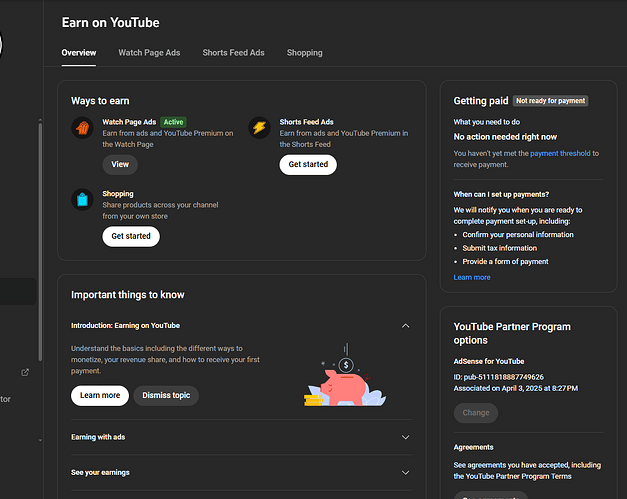This screenshot has width=627, height=499.
Task: Click the Active badge
Action: pos(174,122)
